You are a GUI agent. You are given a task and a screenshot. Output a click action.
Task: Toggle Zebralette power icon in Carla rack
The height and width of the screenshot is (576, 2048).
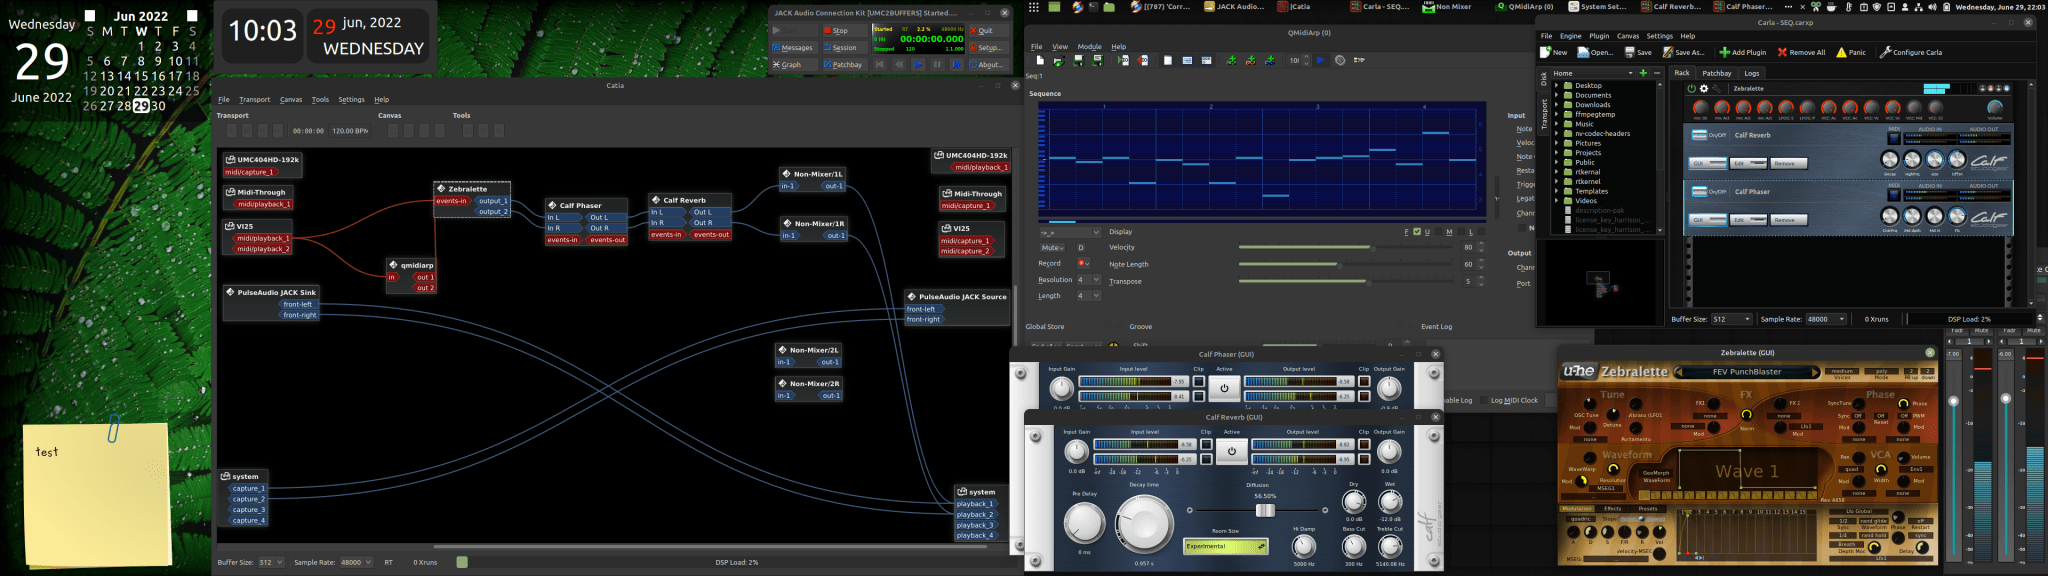(1692, 88)
